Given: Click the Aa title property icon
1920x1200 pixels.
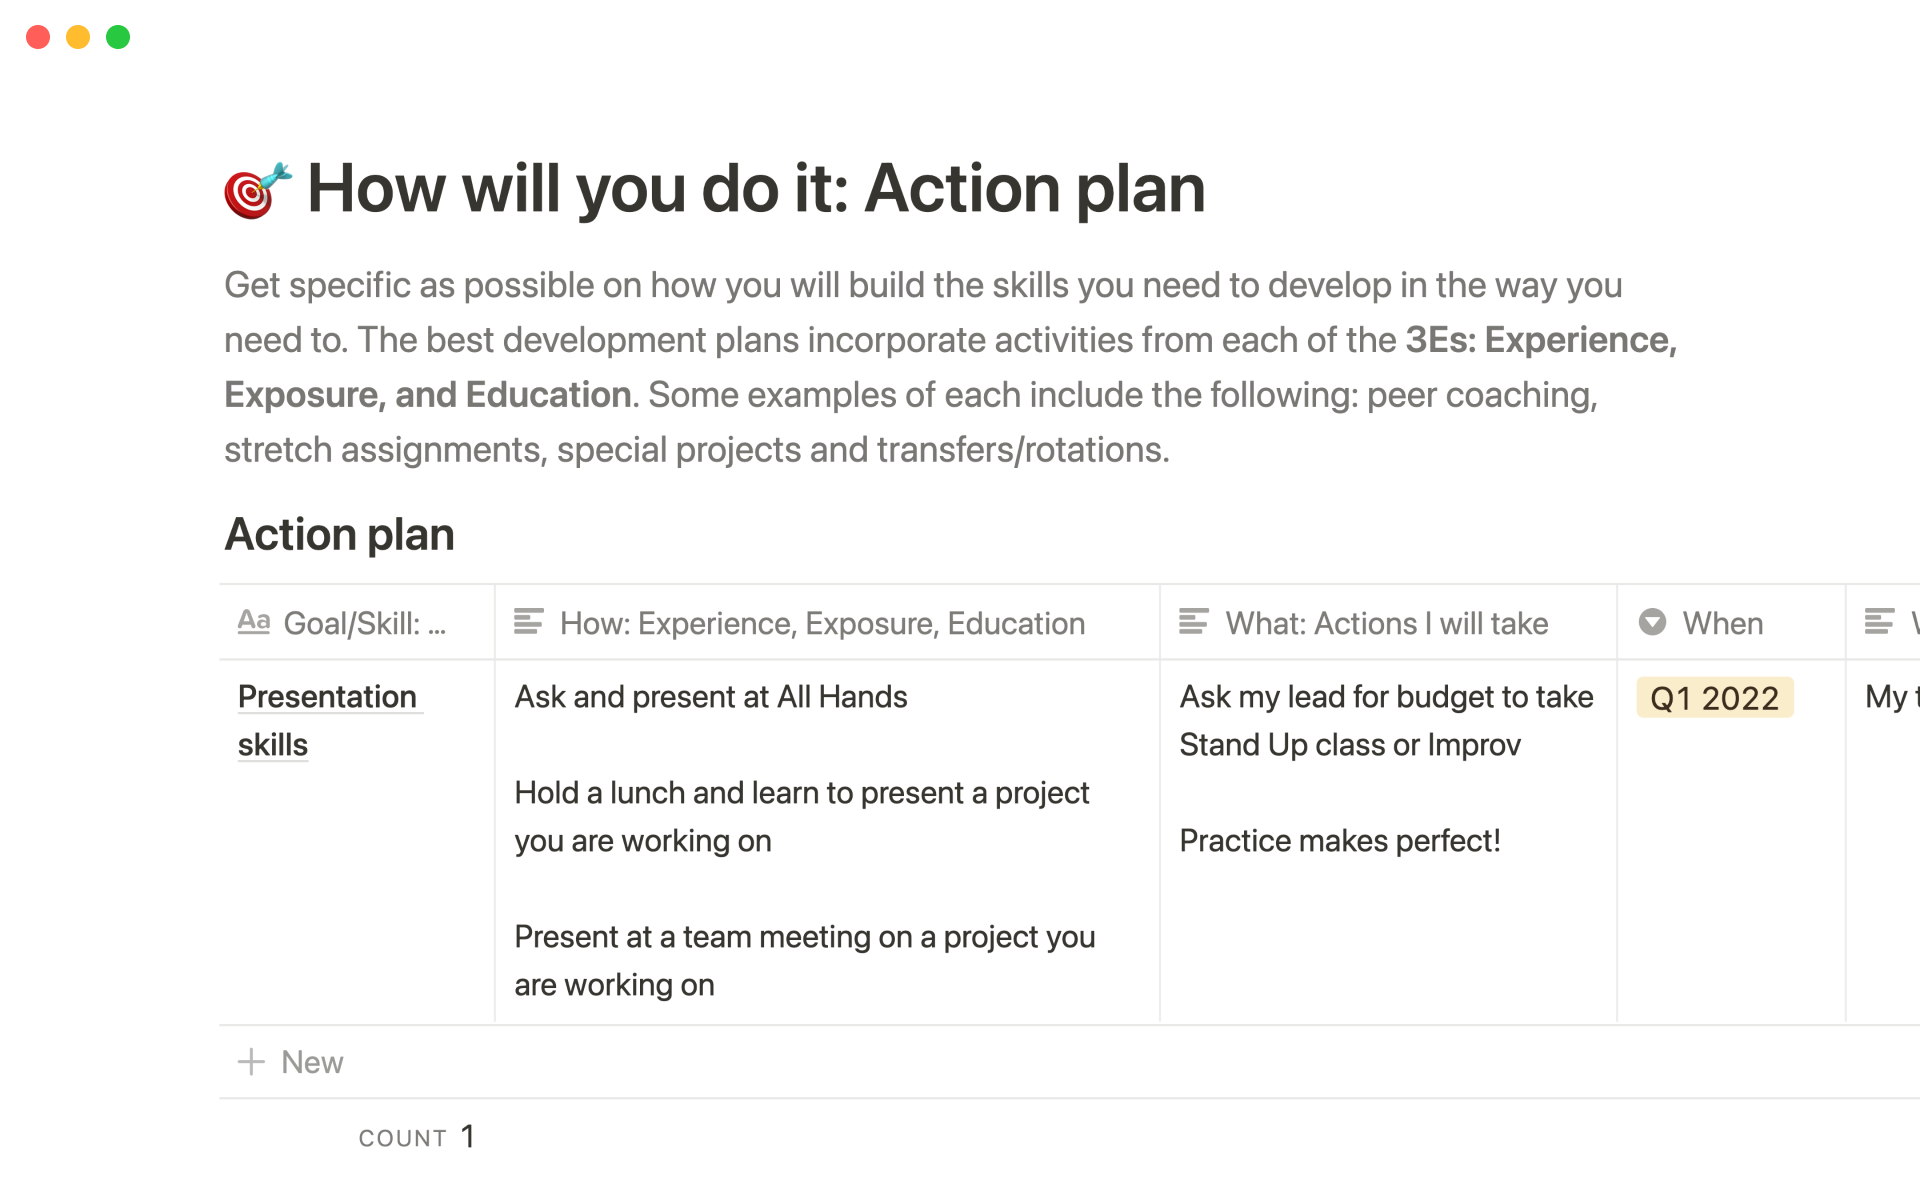Looking at the screenshot, I should pos(254,622).
